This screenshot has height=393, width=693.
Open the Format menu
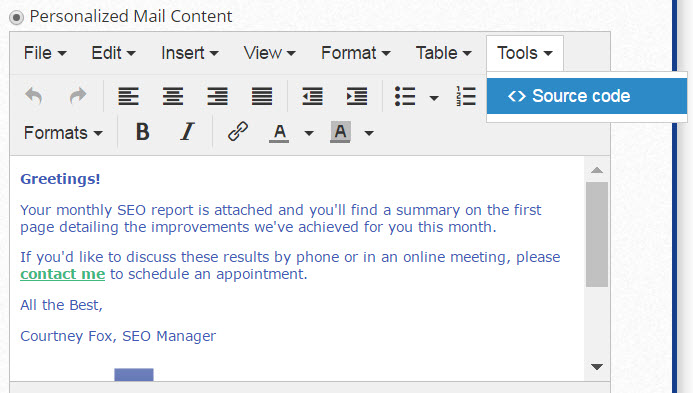coord(356,53)
